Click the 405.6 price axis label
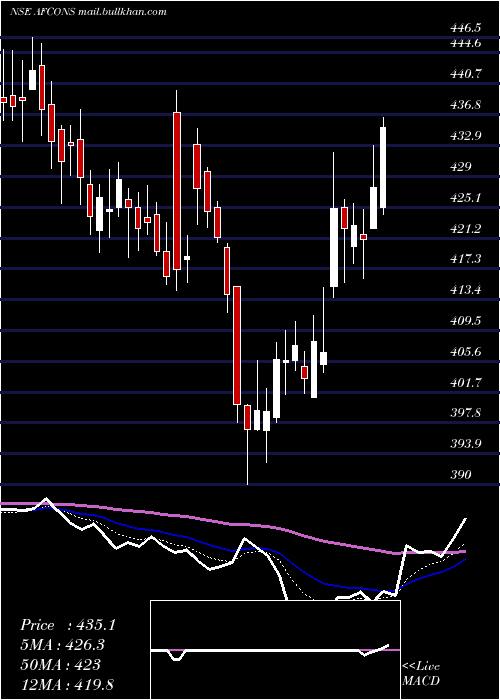500x700 pixels. [x=466, y=352]
